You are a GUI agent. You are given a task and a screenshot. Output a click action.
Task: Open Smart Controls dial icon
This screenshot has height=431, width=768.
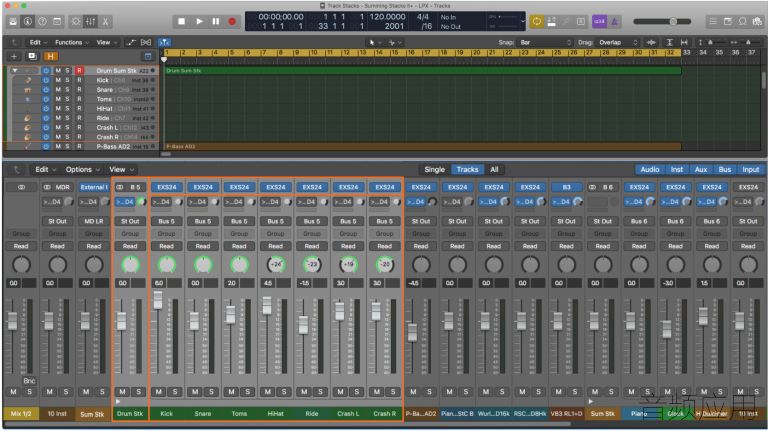click(x=76, y=22)
